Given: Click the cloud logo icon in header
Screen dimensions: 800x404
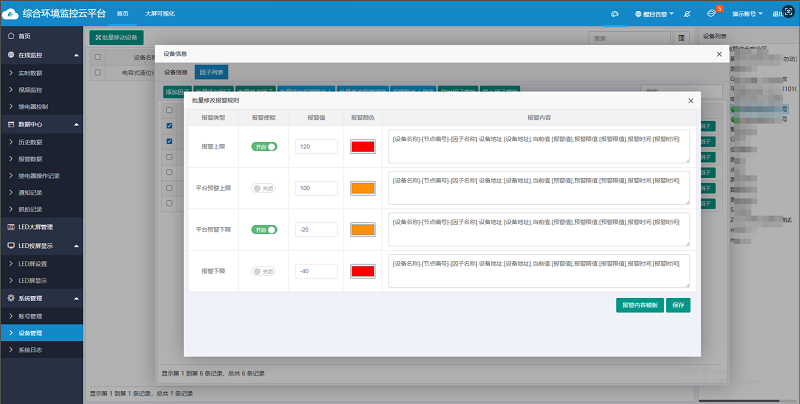Looking at the screenshot, I should [x=11, y=13].
